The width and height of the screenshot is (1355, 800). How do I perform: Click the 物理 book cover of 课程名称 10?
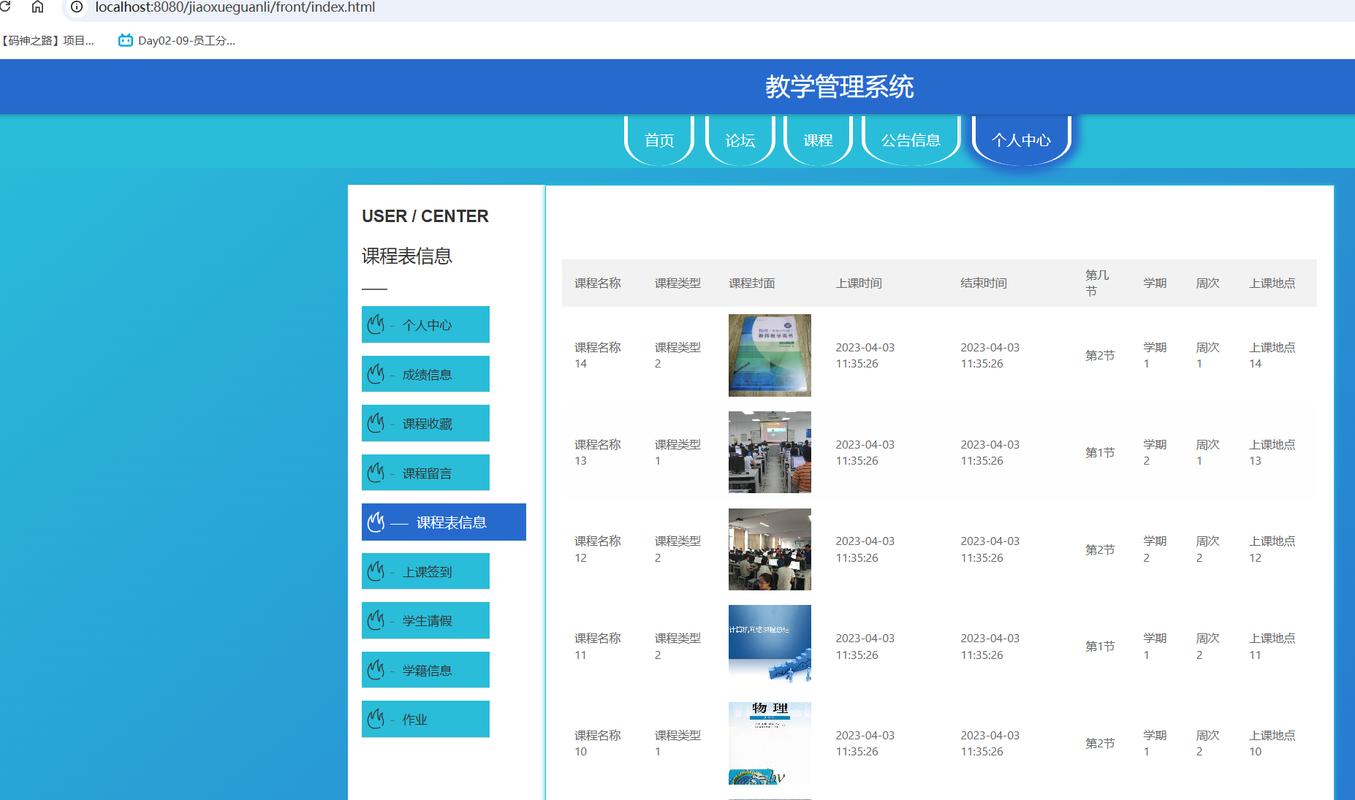770,743
